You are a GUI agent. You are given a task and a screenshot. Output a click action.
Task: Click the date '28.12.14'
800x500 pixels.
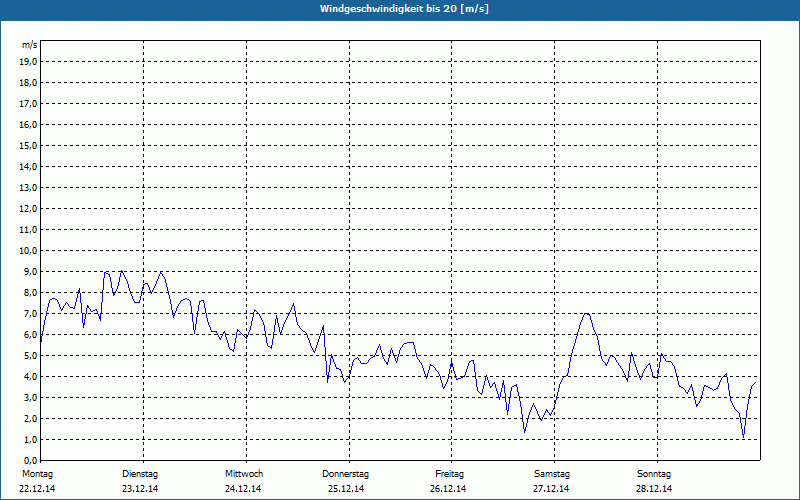pyautogui.click(x=654, y=489)
